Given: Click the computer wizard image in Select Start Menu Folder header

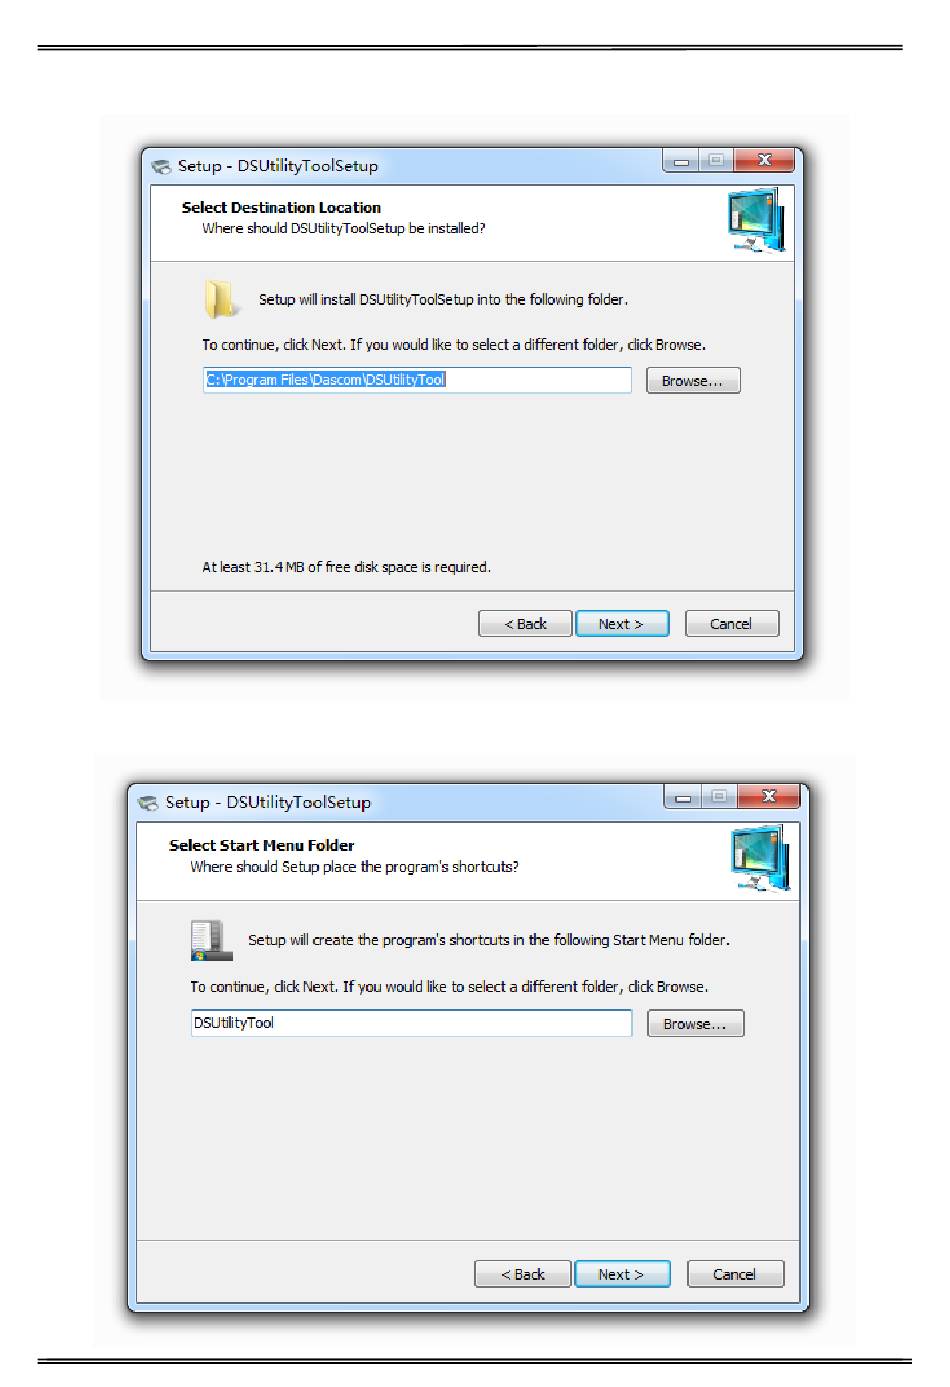Looking at the screenshot, I should point(760,858).
